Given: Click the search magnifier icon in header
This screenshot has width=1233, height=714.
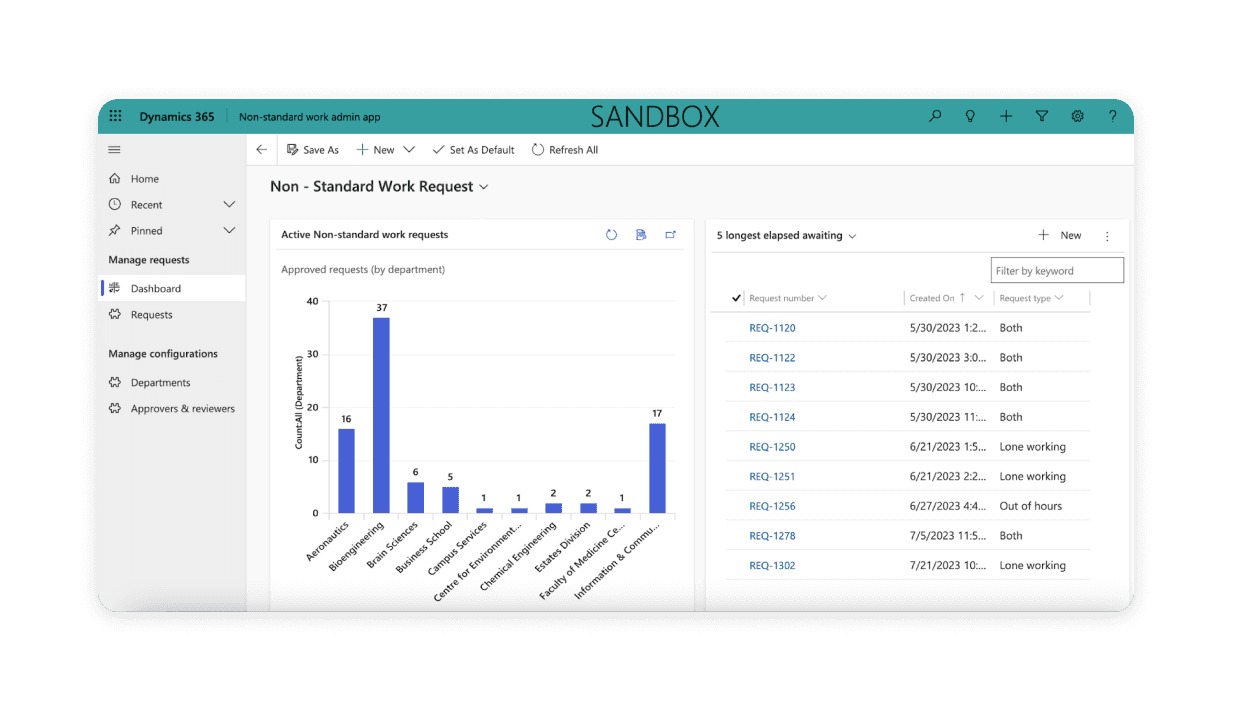Looking at the screenshot, I should coord(935,116).
